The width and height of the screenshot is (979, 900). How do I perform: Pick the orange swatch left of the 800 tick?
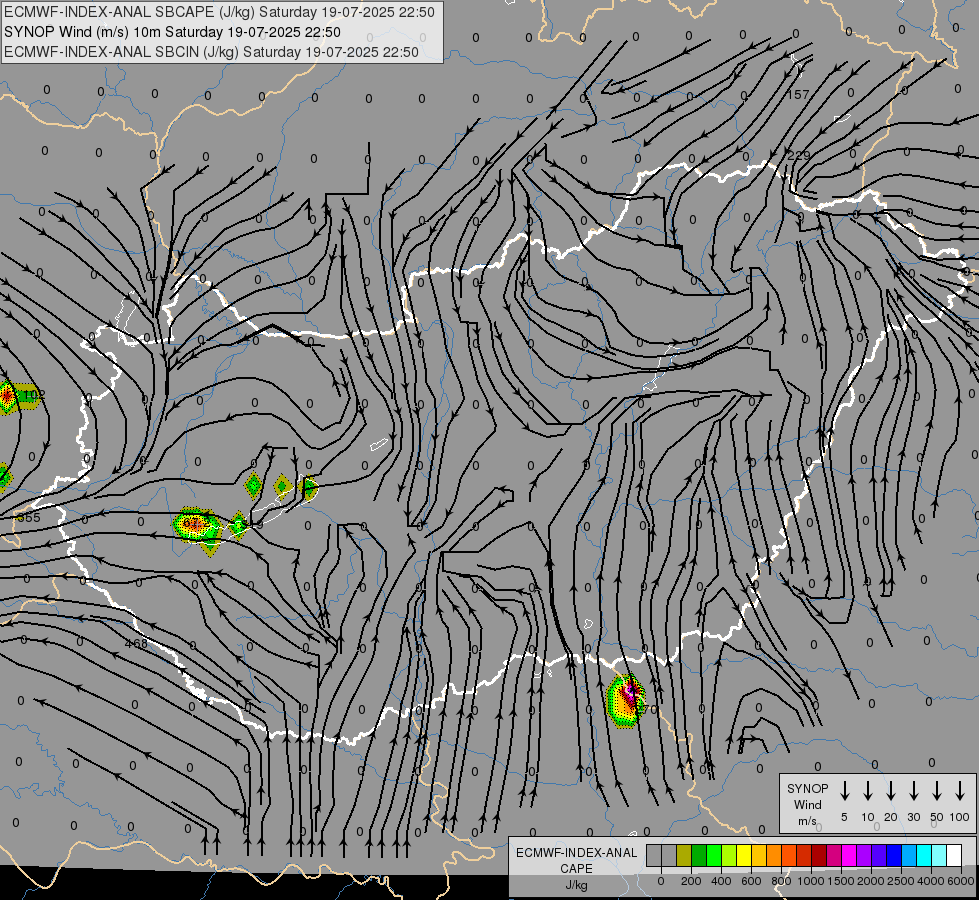click(x=774, y=855)
